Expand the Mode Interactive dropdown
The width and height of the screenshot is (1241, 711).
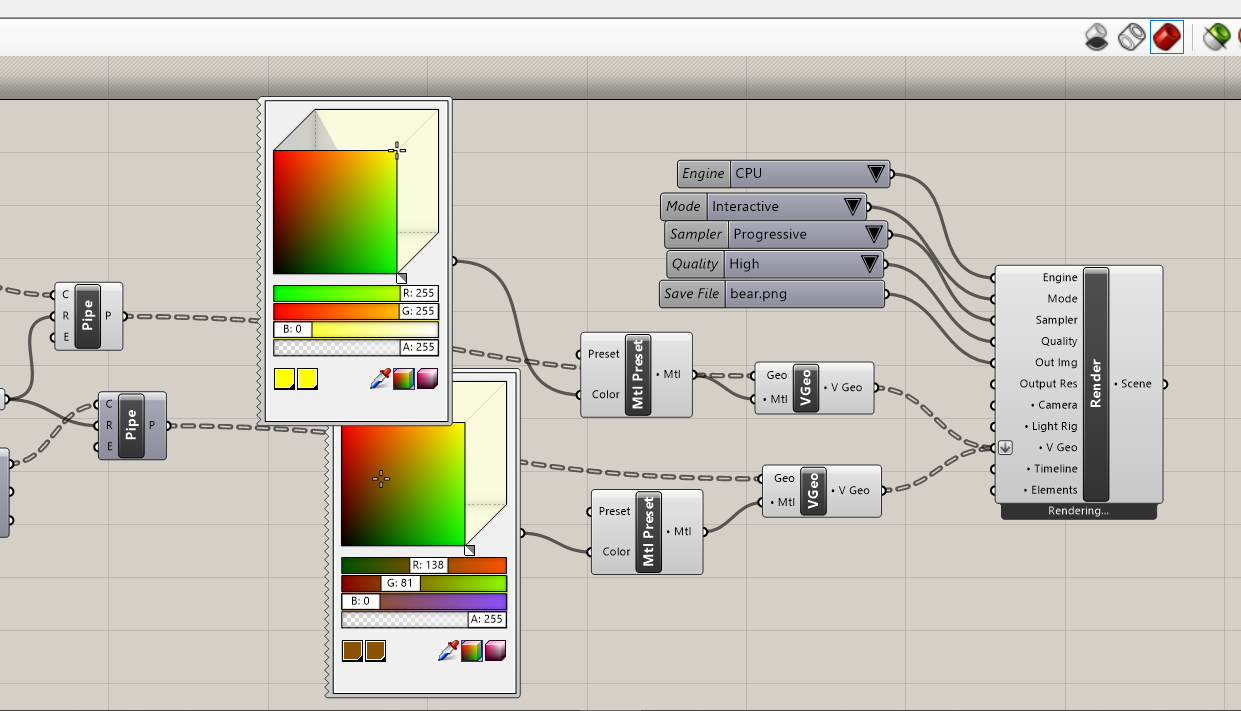click(852, 207)
